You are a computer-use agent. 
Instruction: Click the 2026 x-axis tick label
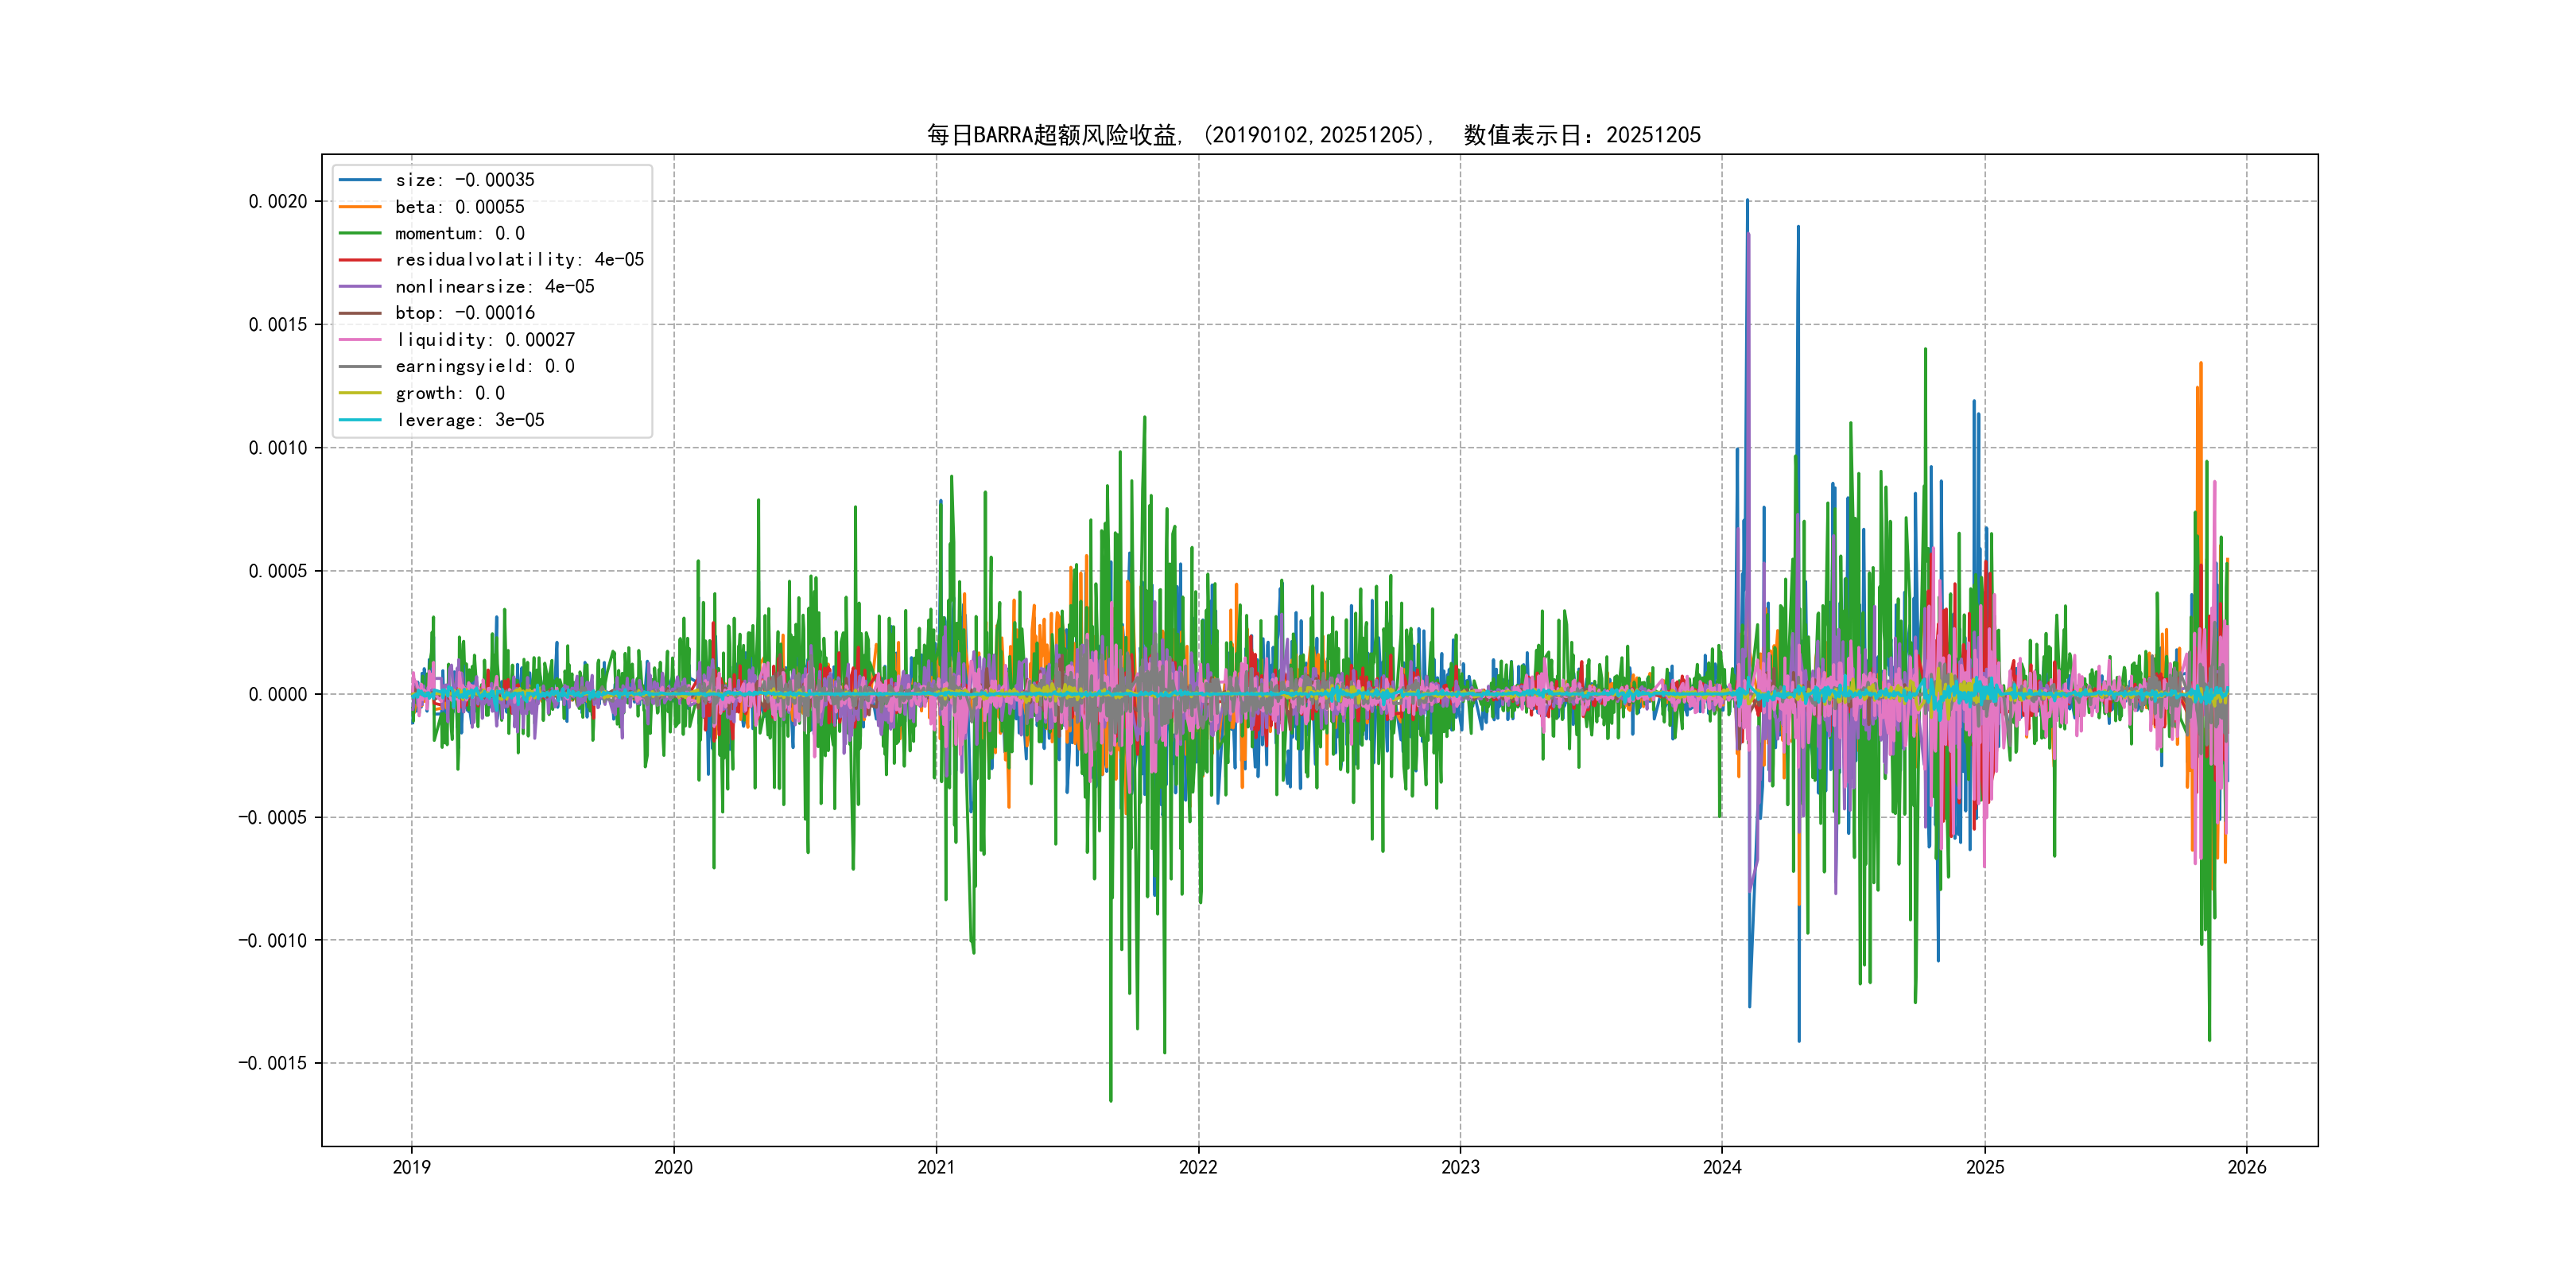(x=2247, y=1167)
